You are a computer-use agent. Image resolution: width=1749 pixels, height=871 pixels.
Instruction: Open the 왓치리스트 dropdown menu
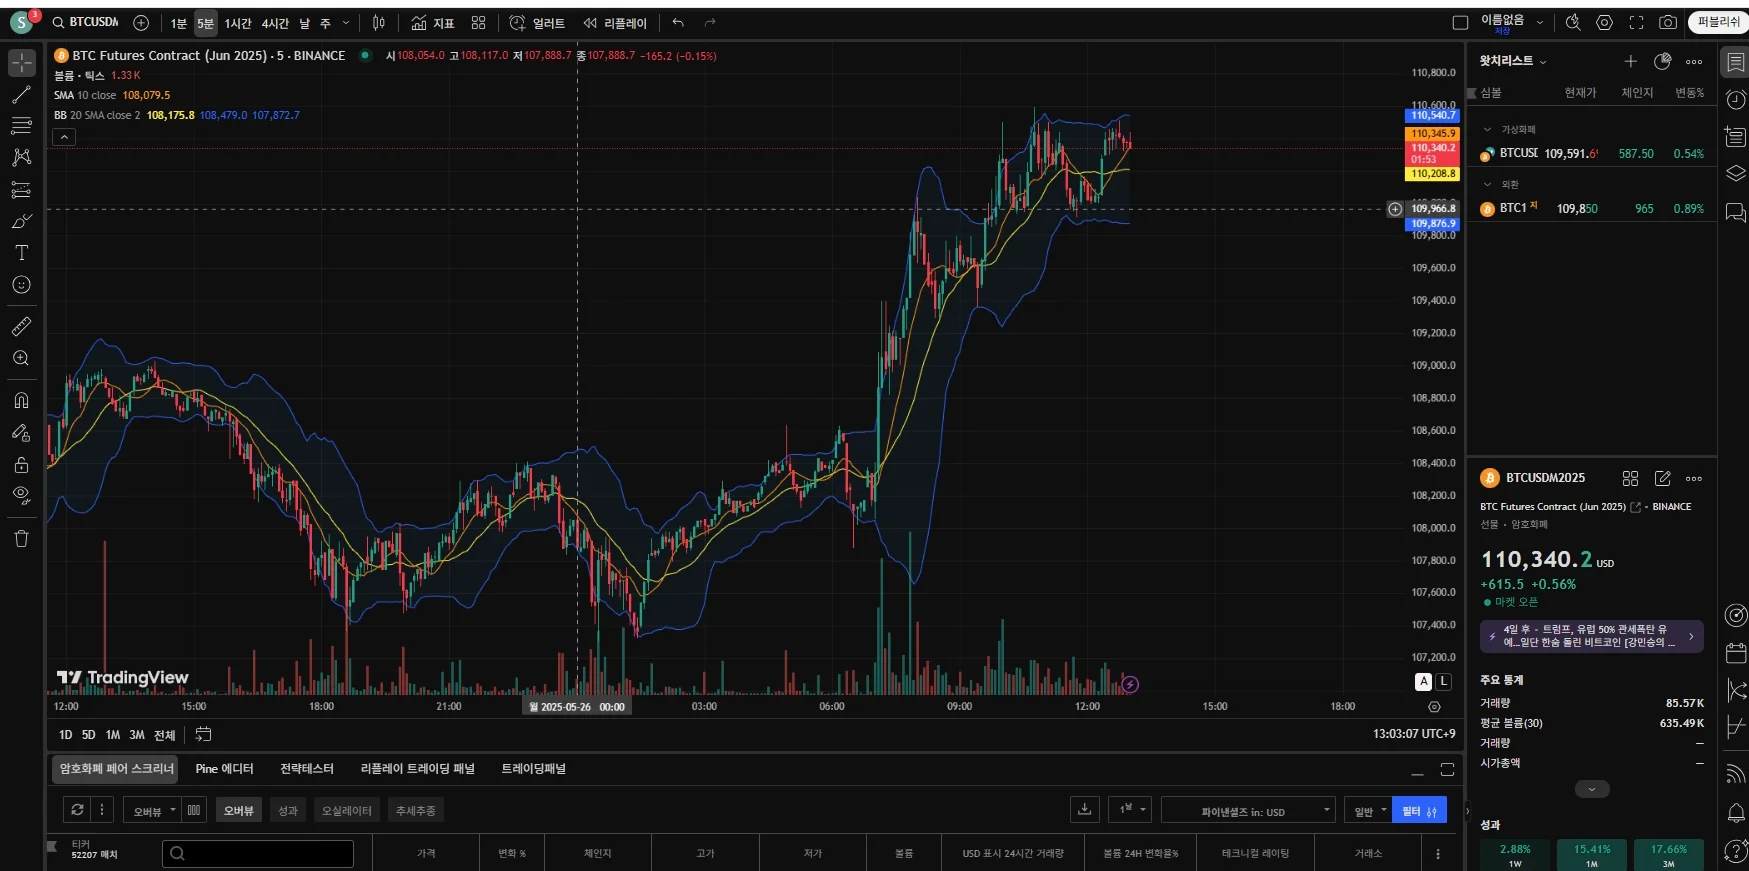pos(1513,61)
